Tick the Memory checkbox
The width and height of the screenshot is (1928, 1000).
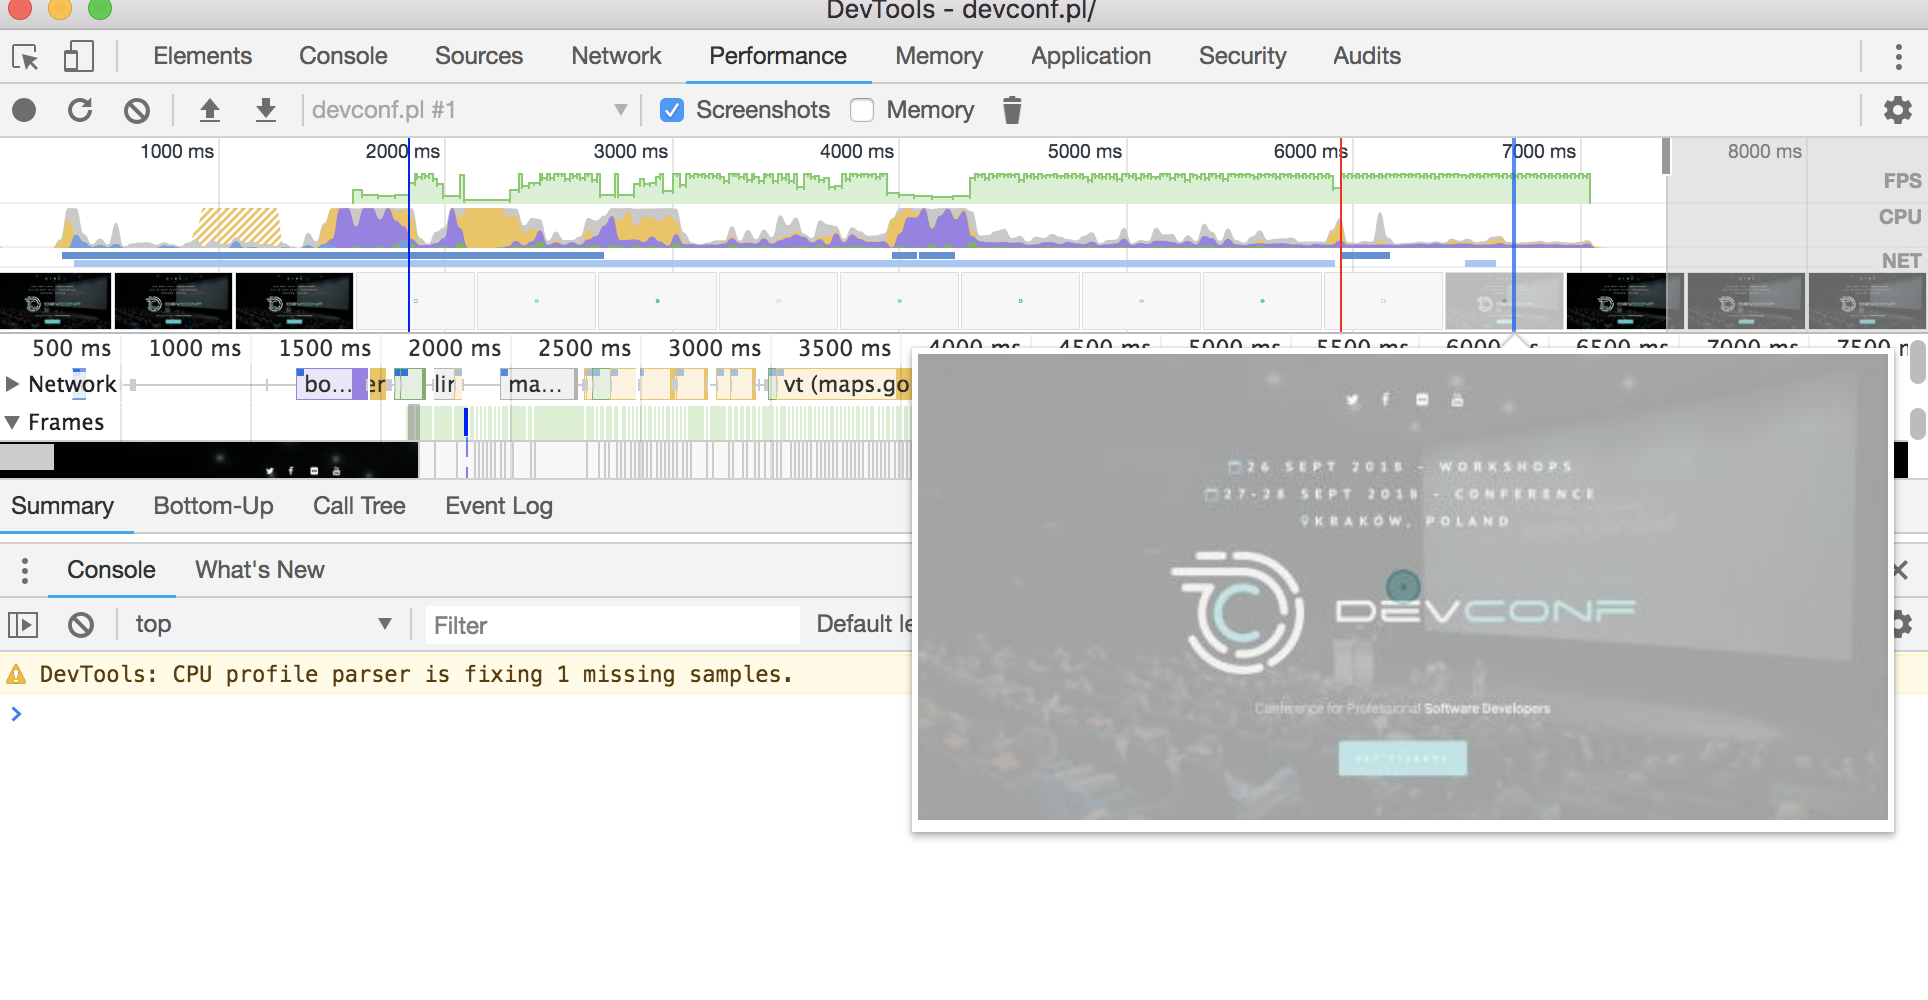coord(862,110)
